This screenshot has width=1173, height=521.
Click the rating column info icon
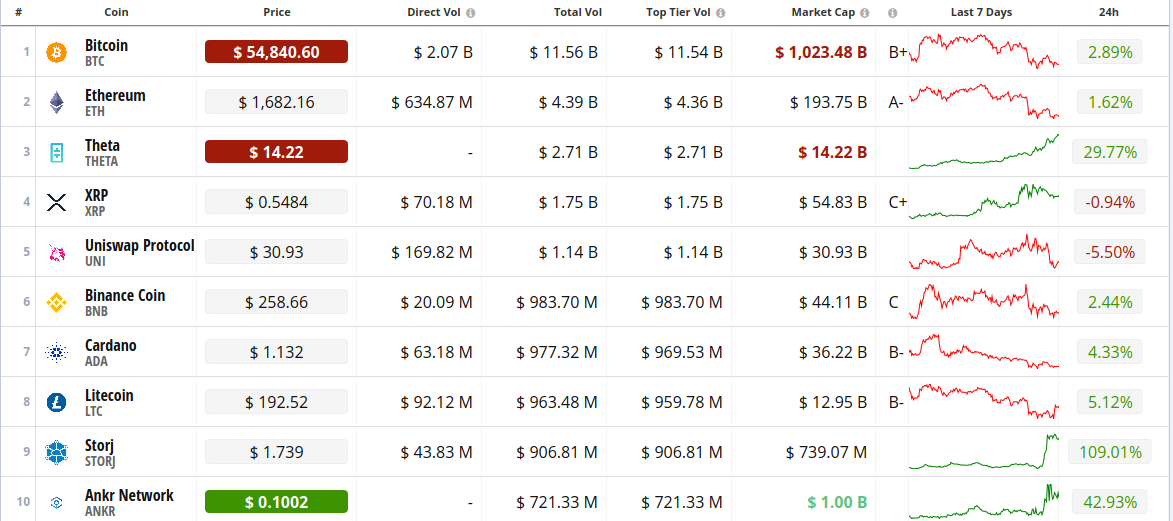point(892,13)
